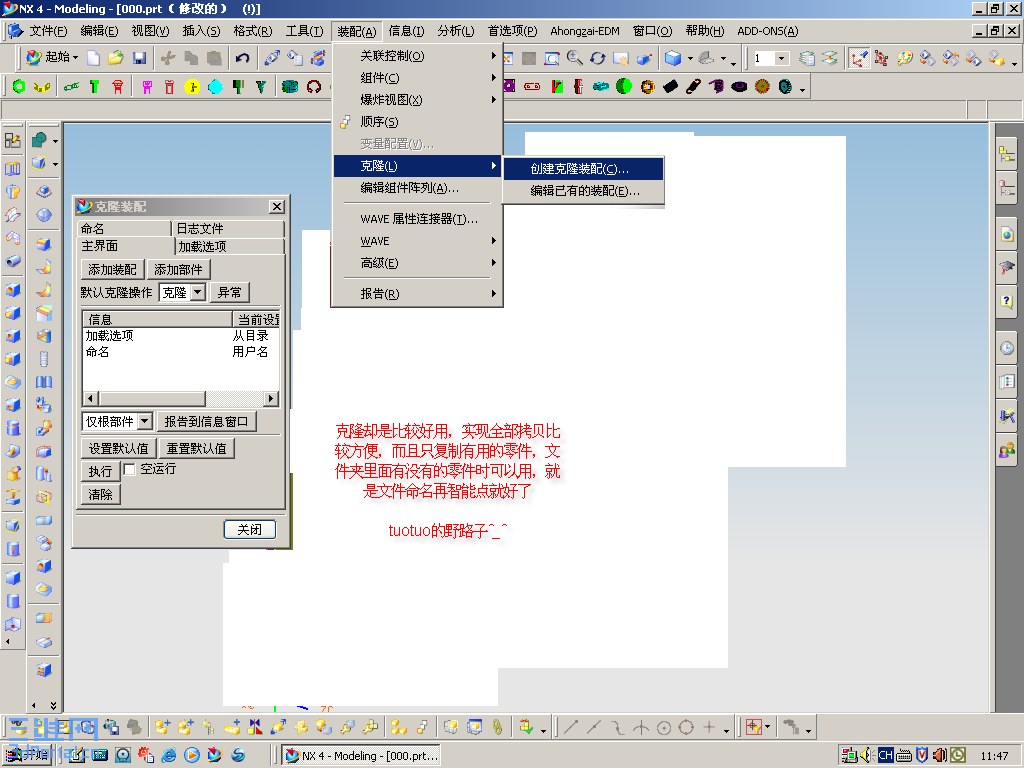Click the 关闭 button in clone dialog
Image resolution: width=1024 pixels, height=768 pixels.
click(249, 530)
